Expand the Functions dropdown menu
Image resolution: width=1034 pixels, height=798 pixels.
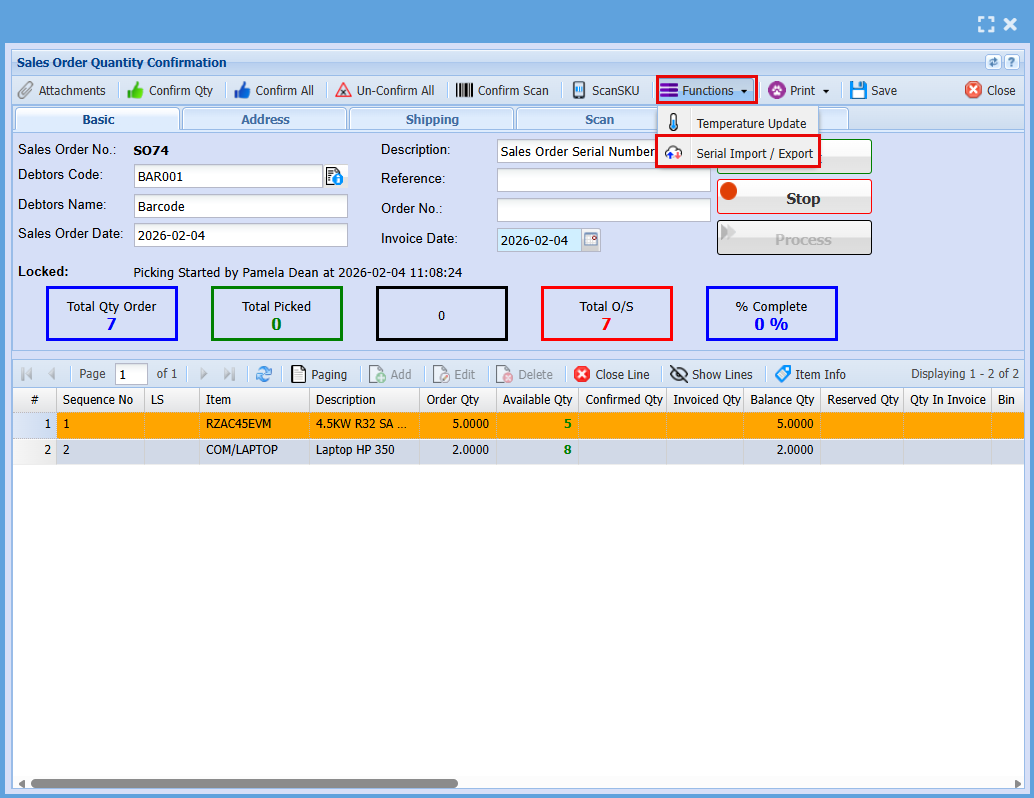[x=706, y=90]
